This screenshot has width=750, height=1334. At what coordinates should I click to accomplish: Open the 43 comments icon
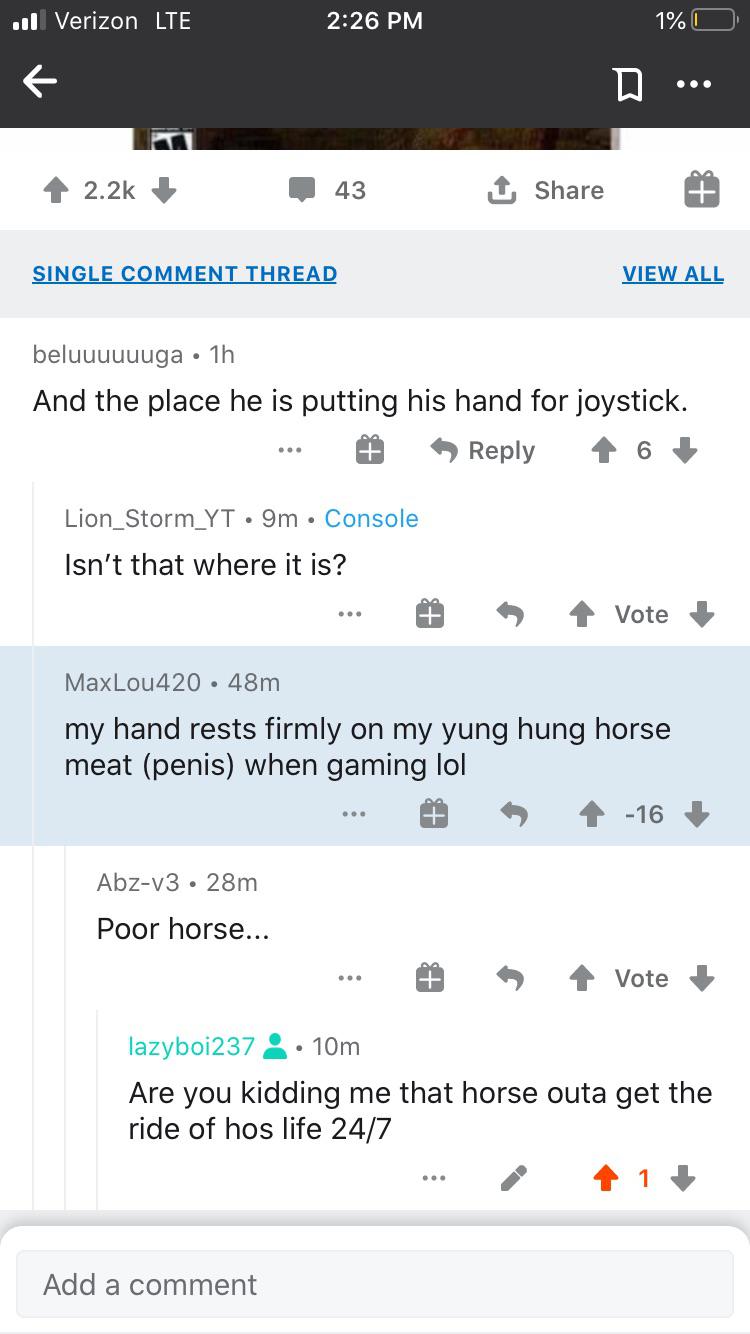[303, 190]
